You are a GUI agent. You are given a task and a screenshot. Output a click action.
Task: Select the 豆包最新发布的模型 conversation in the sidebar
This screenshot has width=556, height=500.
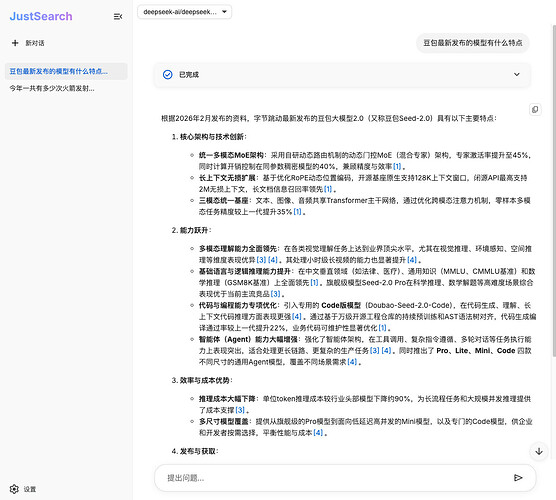coord(66,71)
